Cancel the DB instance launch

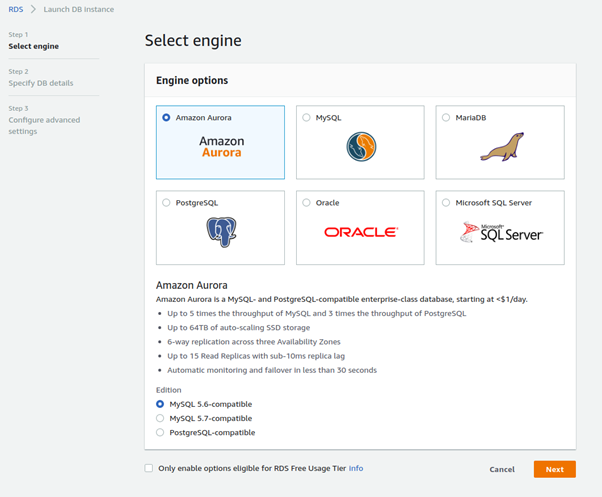(x=502, y=469)
